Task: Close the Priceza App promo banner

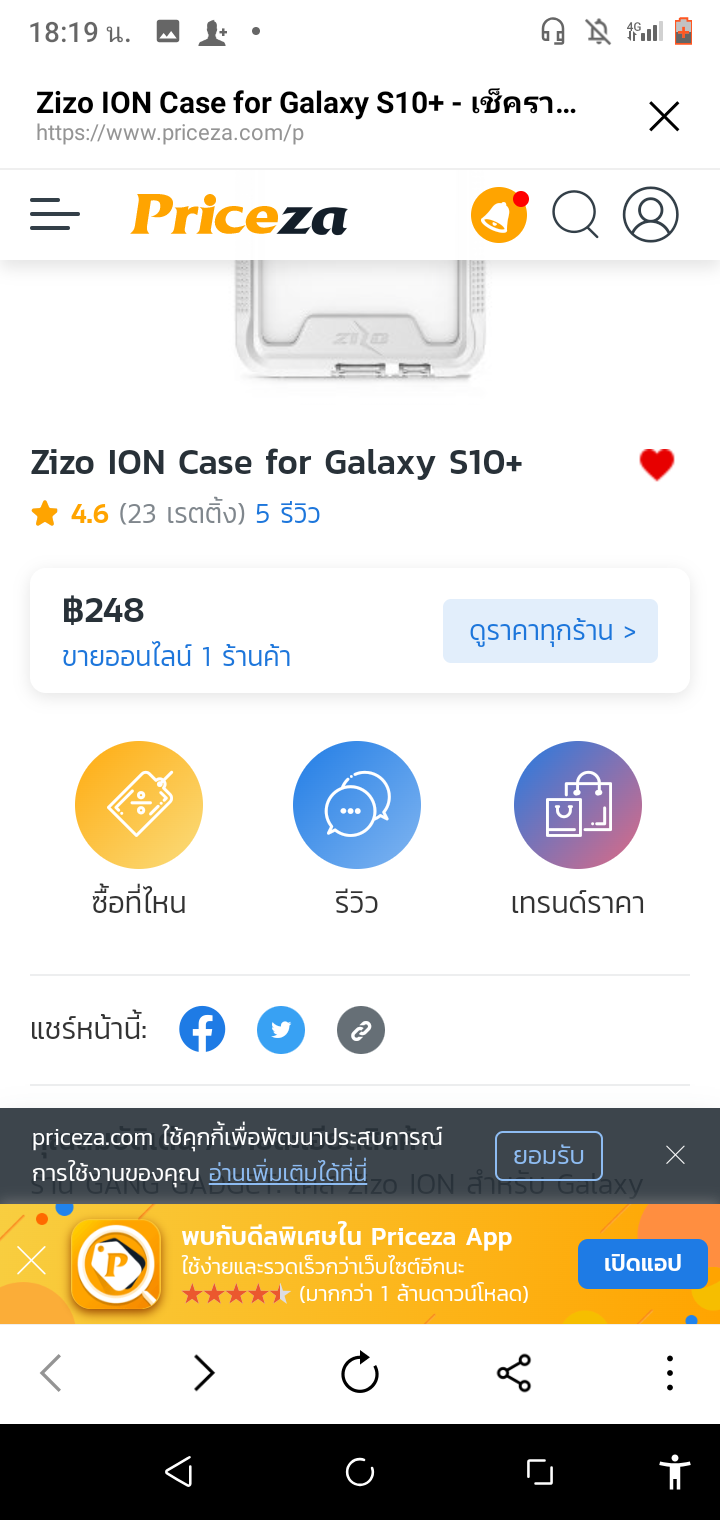Action: pyautogui.click(x=32, y=1261)
